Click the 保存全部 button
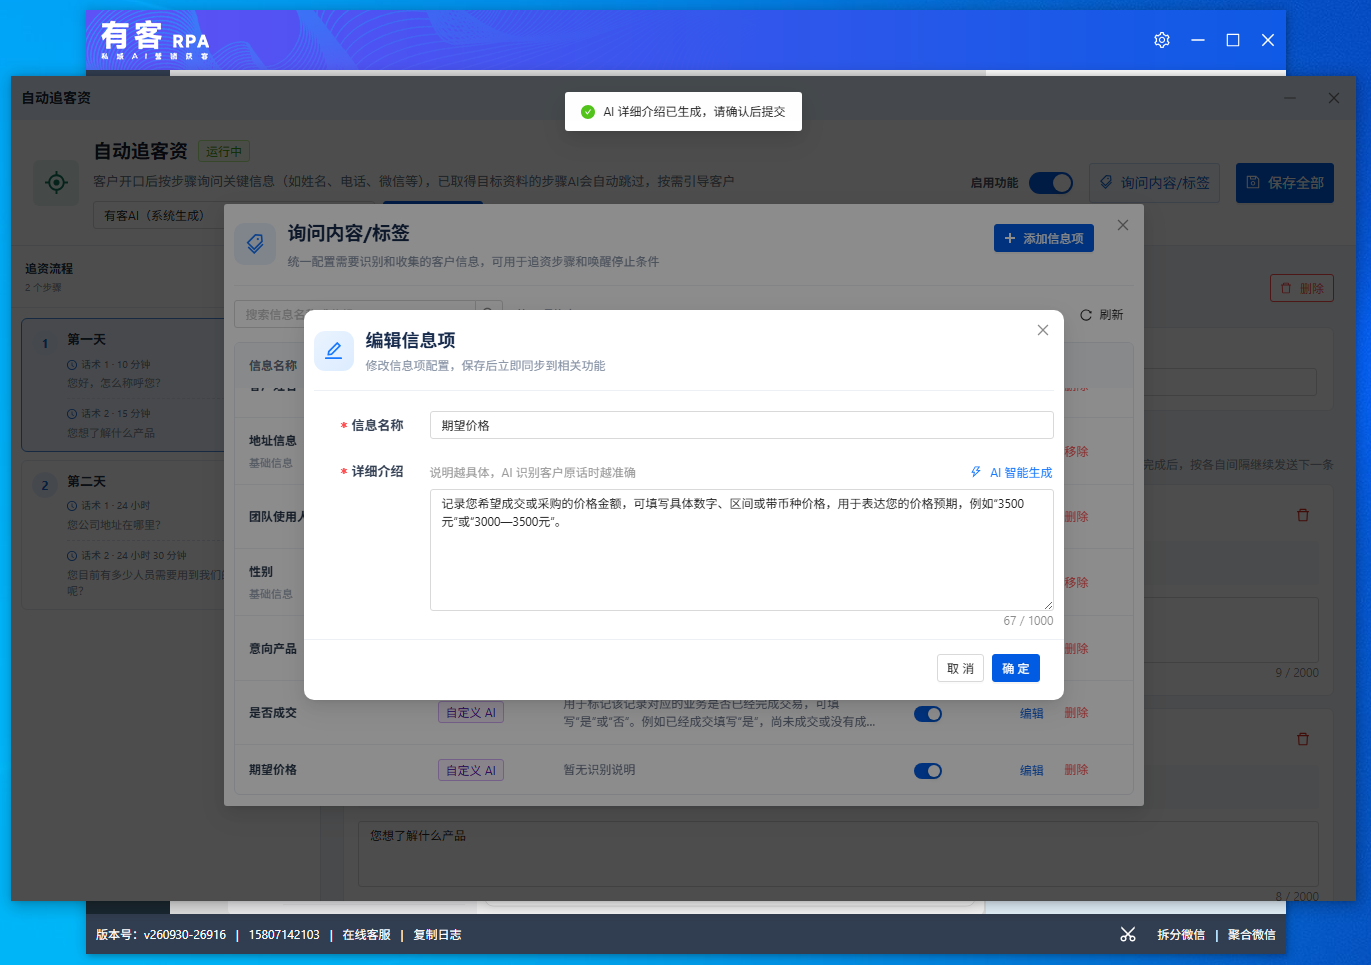This screenshot has height=965, width=1371. tap(1285, 183)
